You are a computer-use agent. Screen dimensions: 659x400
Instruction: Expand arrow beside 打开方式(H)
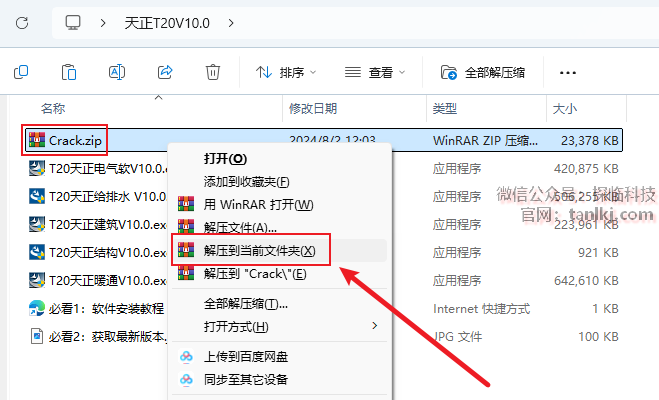point(374,326)
